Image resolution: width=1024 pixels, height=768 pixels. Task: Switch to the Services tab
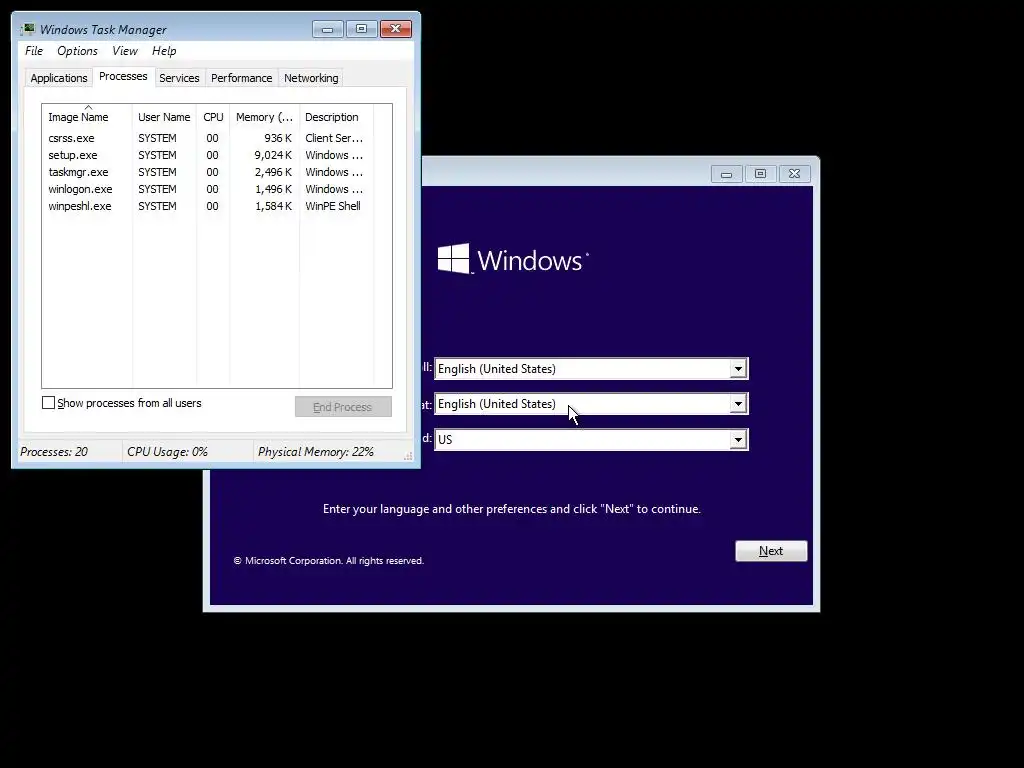tap(179, 78)
